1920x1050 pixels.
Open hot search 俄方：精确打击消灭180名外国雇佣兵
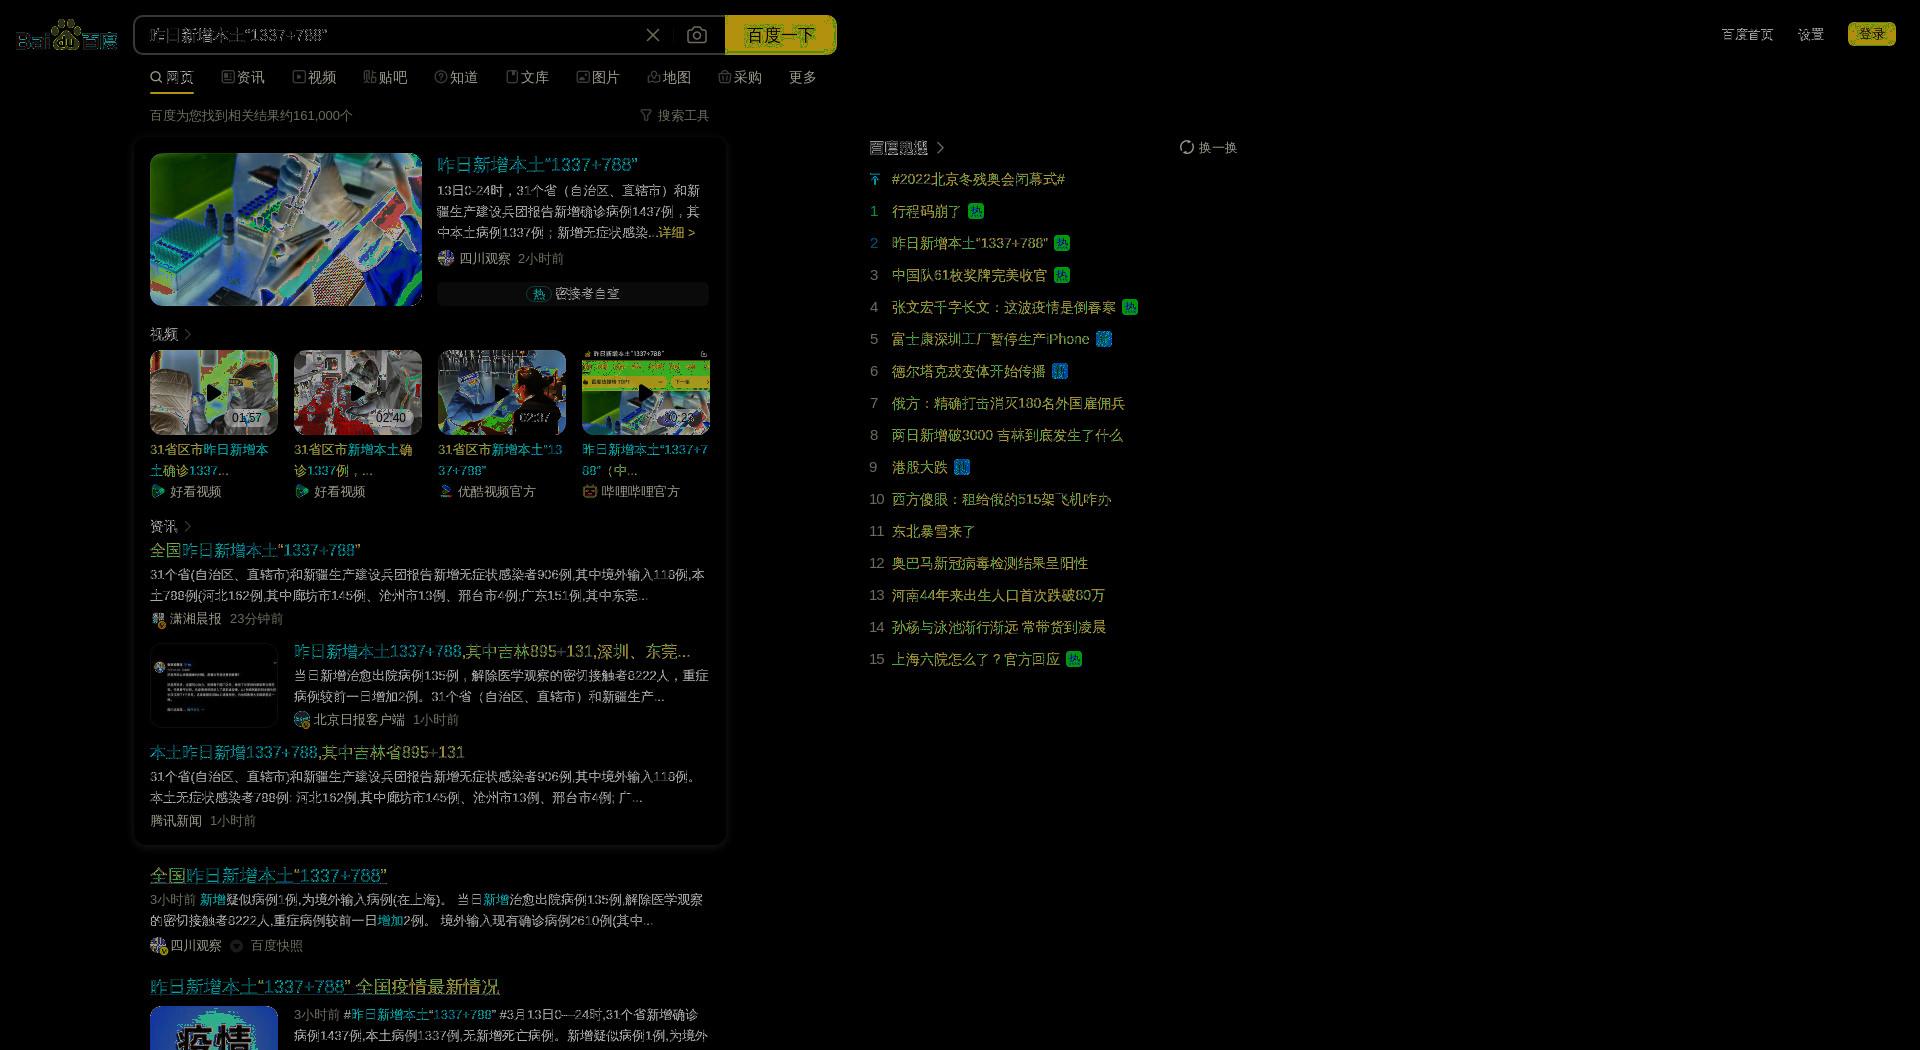tap(1008, 403)
